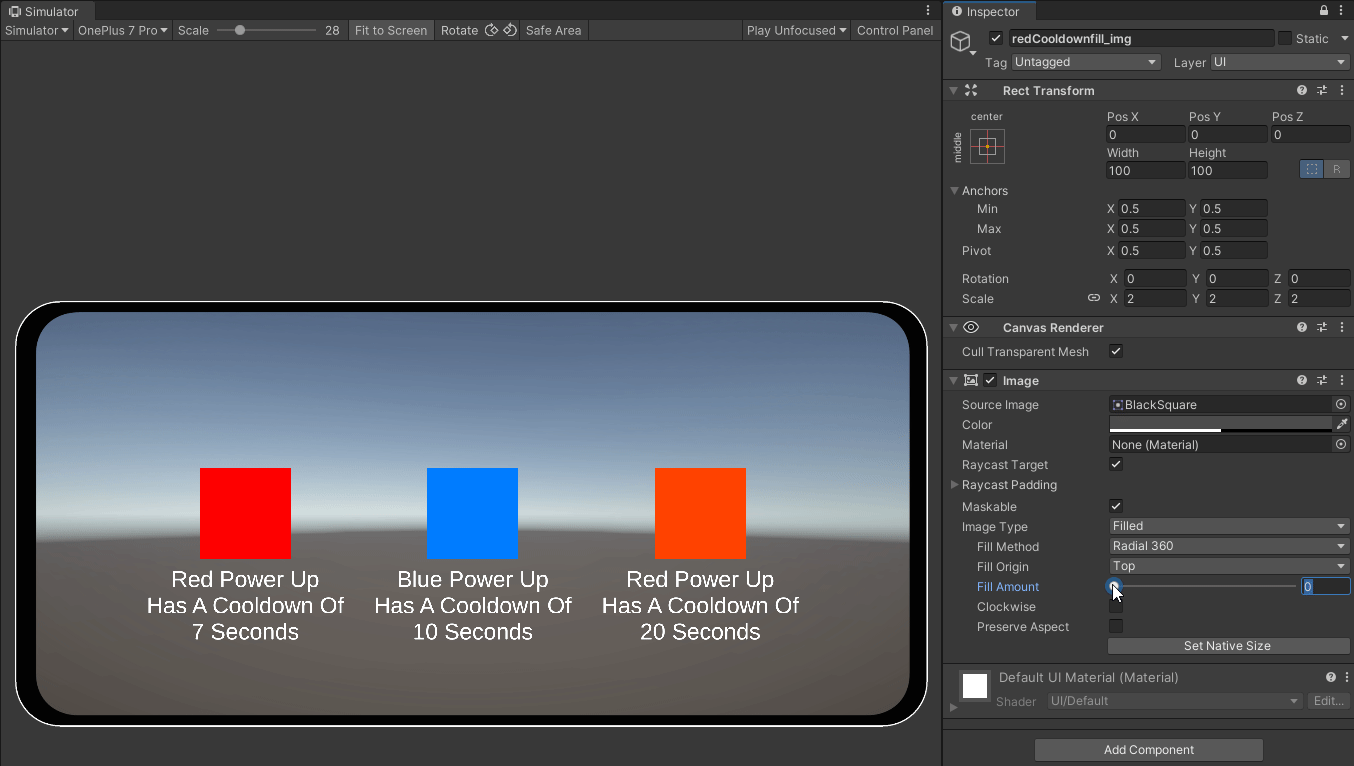Screen dimensions: 1354x766
Task: Click the Image component help icon
Action: (x=1301, y=380)
